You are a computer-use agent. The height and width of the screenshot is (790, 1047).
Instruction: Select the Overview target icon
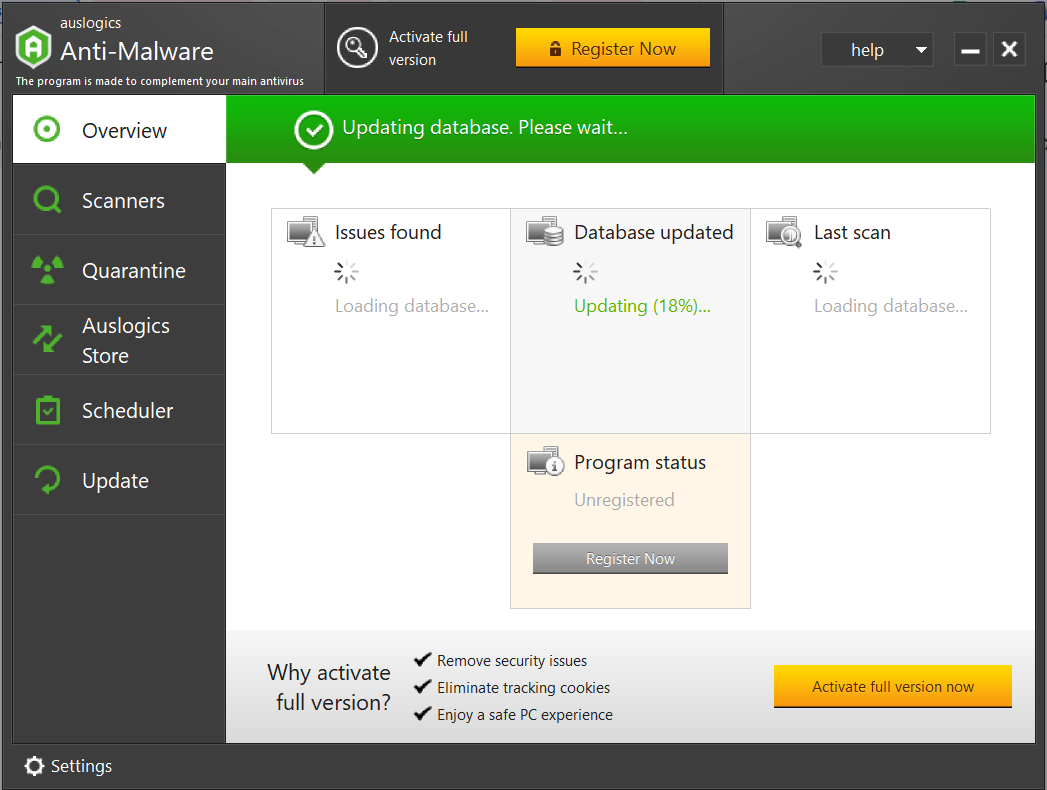47,129
